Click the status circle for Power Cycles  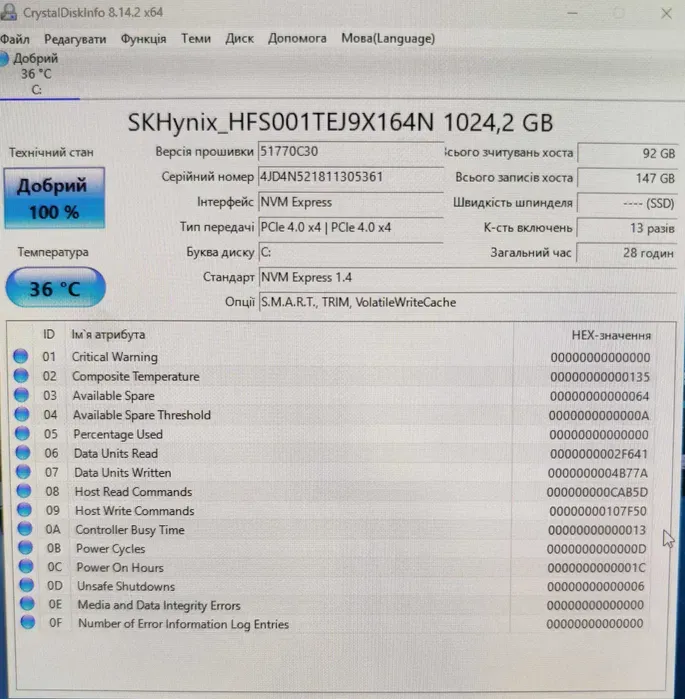click(25, 547)
